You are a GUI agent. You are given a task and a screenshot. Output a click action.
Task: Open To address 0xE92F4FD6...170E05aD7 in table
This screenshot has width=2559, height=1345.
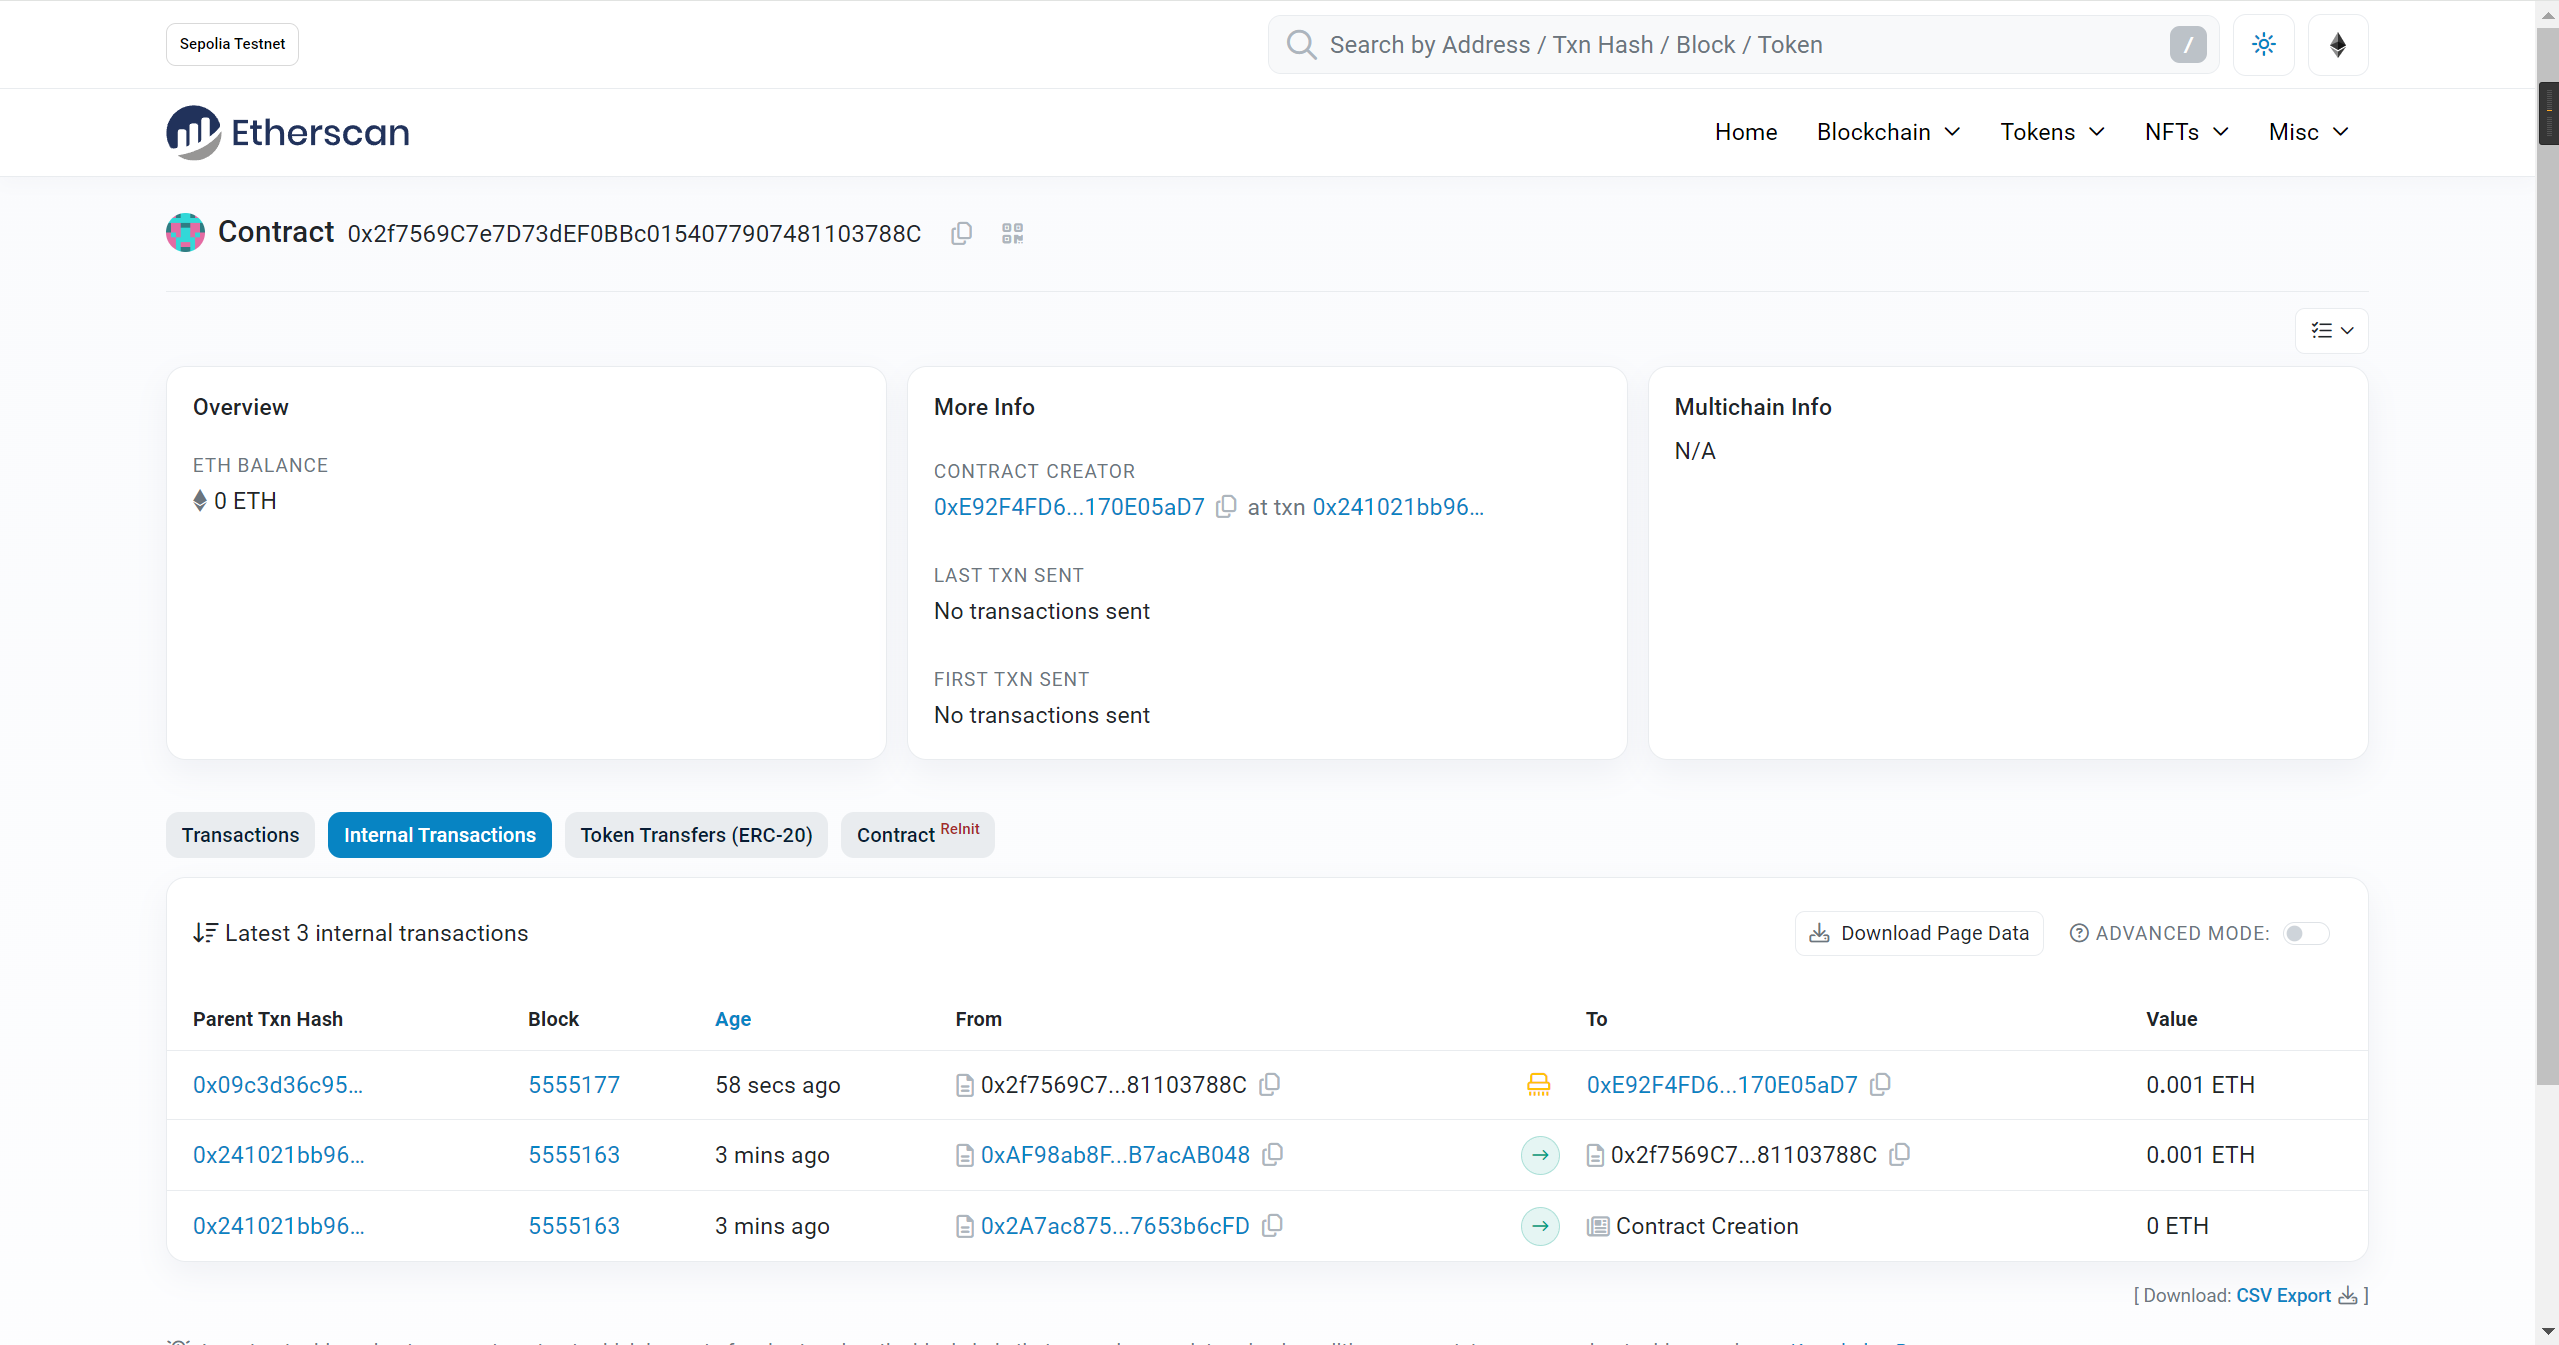point(1722,1085)
